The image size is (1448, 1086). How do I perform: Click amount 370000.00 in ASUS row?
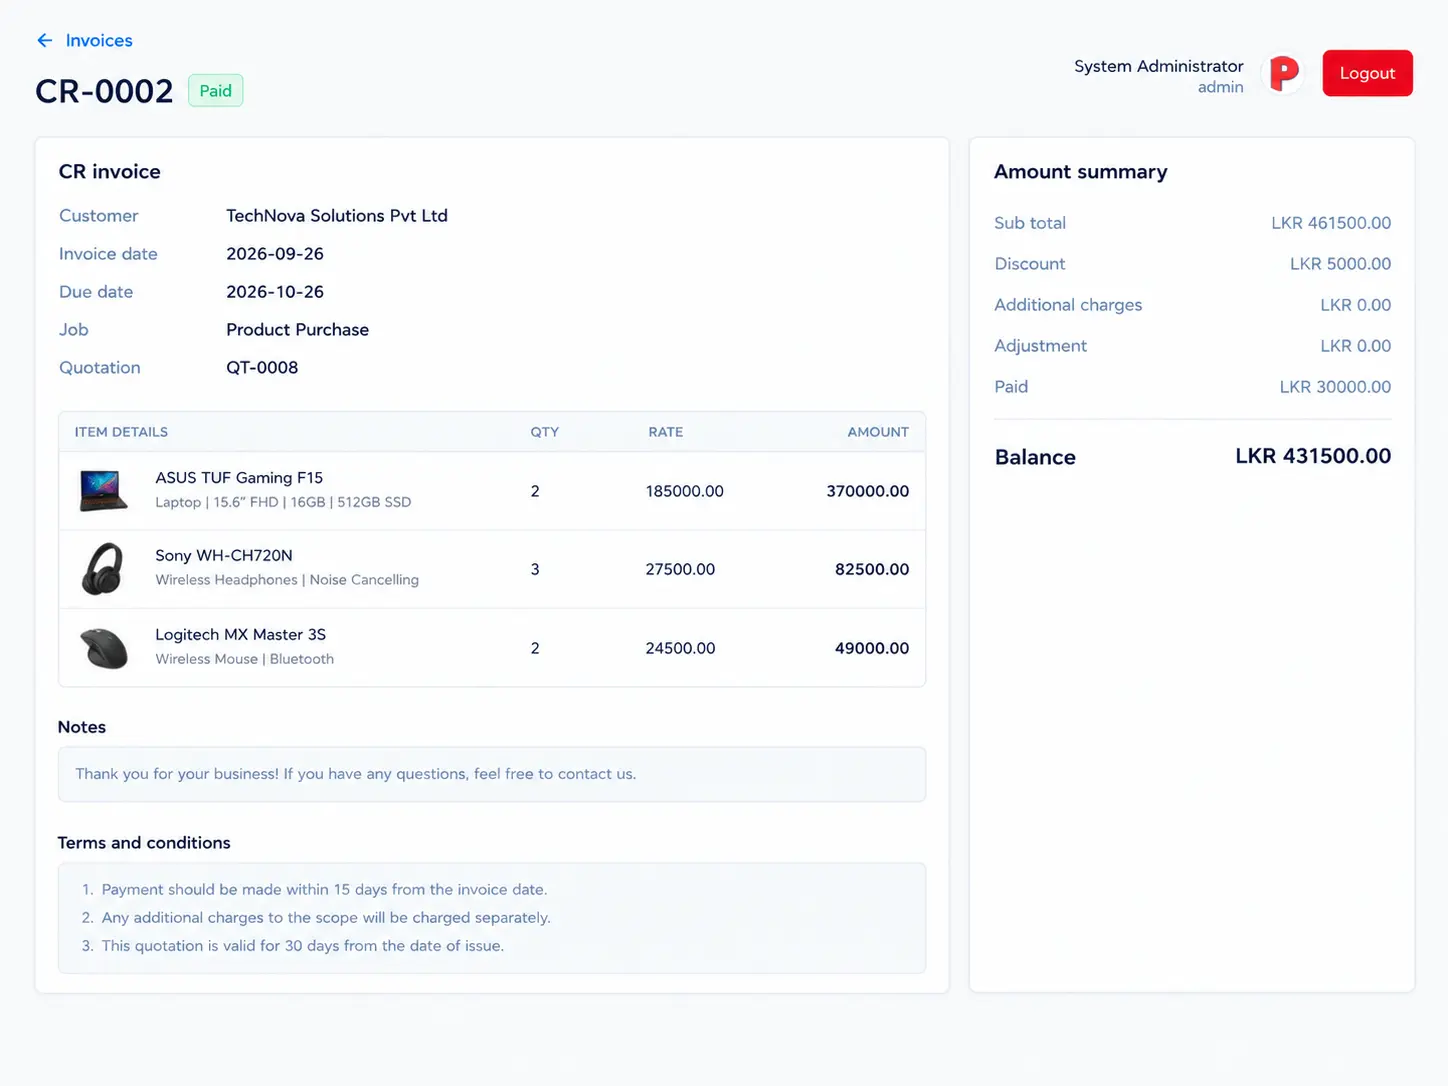tap(868, 491)
